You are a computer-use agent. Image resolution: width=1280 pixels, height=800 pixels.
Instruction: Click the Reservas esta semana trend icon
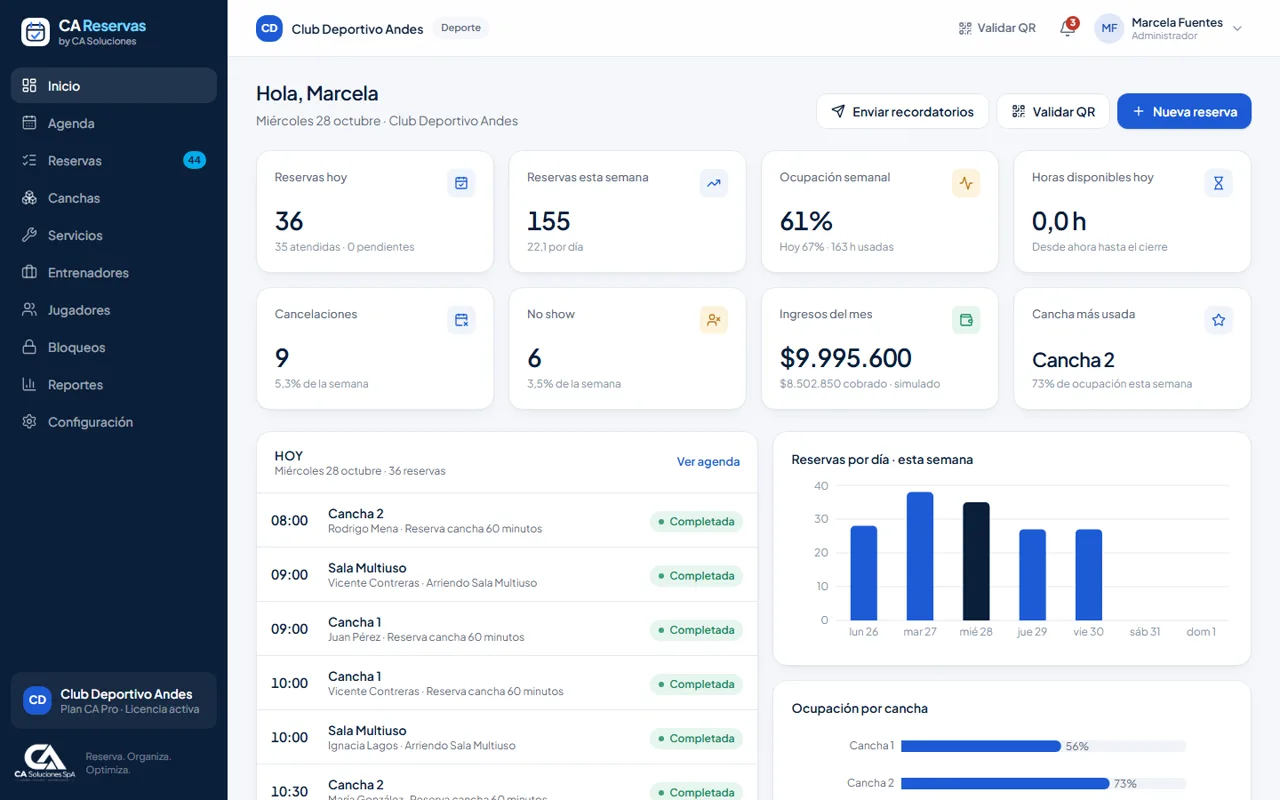[x=713, y=183]
